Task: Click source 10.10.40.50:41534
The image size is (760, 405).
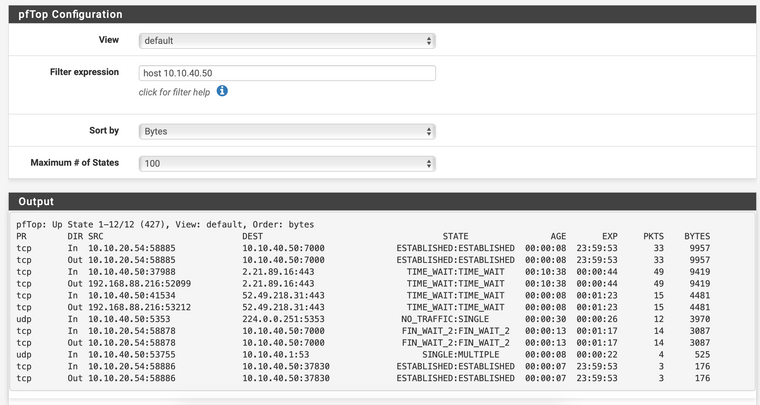Action: [132, 296]
